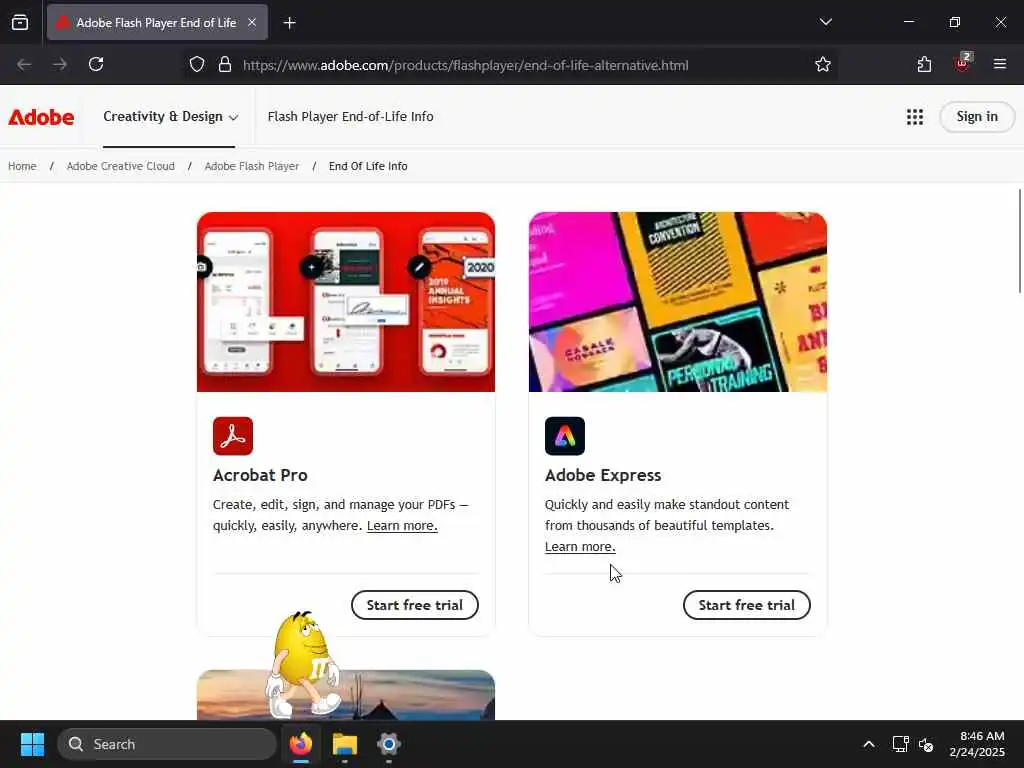This screenshot has height=768, width=1024.
Task: Open clock and date panel
Action: 977,744
